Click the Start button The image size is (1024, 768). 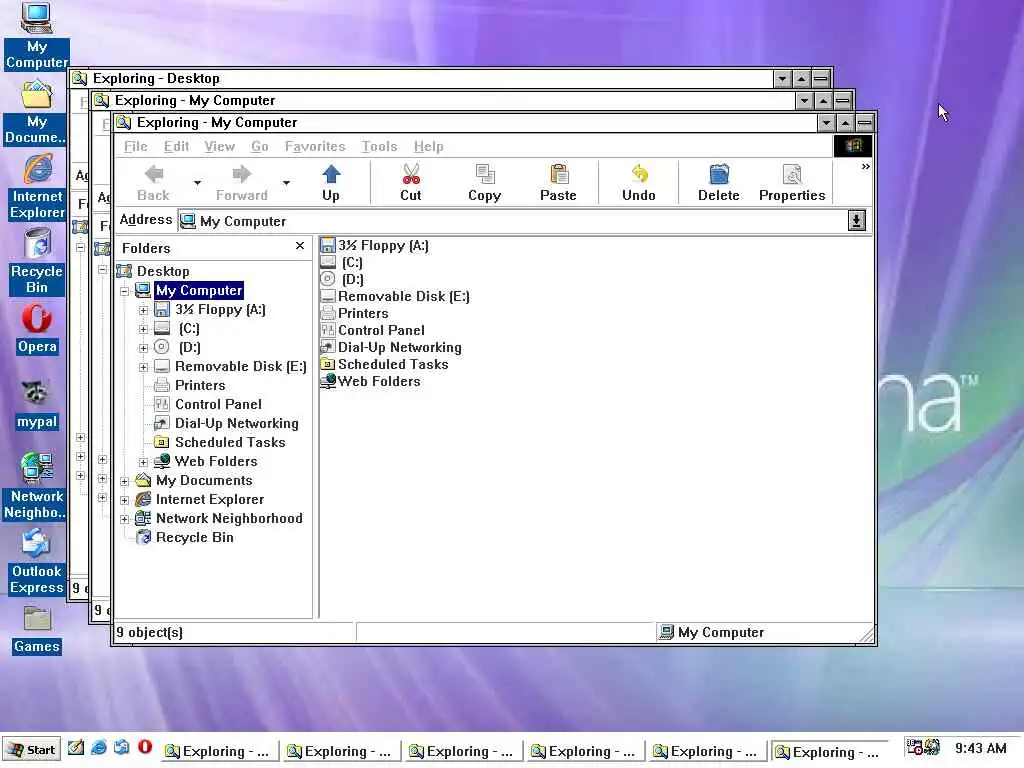tap(31, 750)
